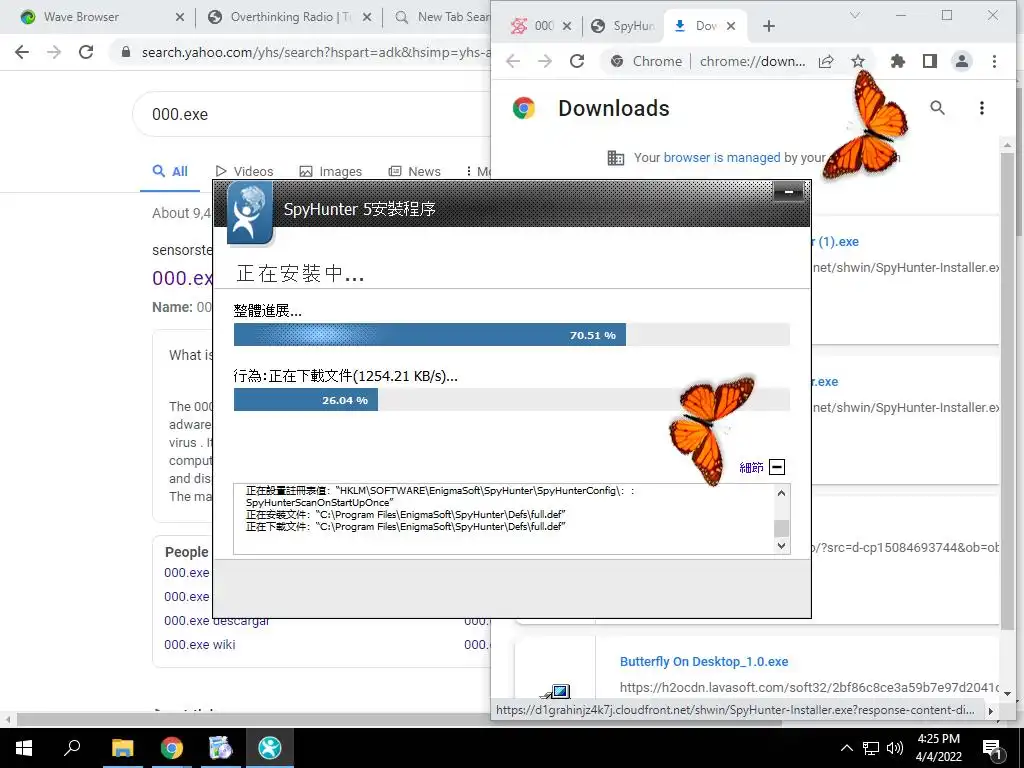Open Chrome three-dot main menu

coord(994,61)
